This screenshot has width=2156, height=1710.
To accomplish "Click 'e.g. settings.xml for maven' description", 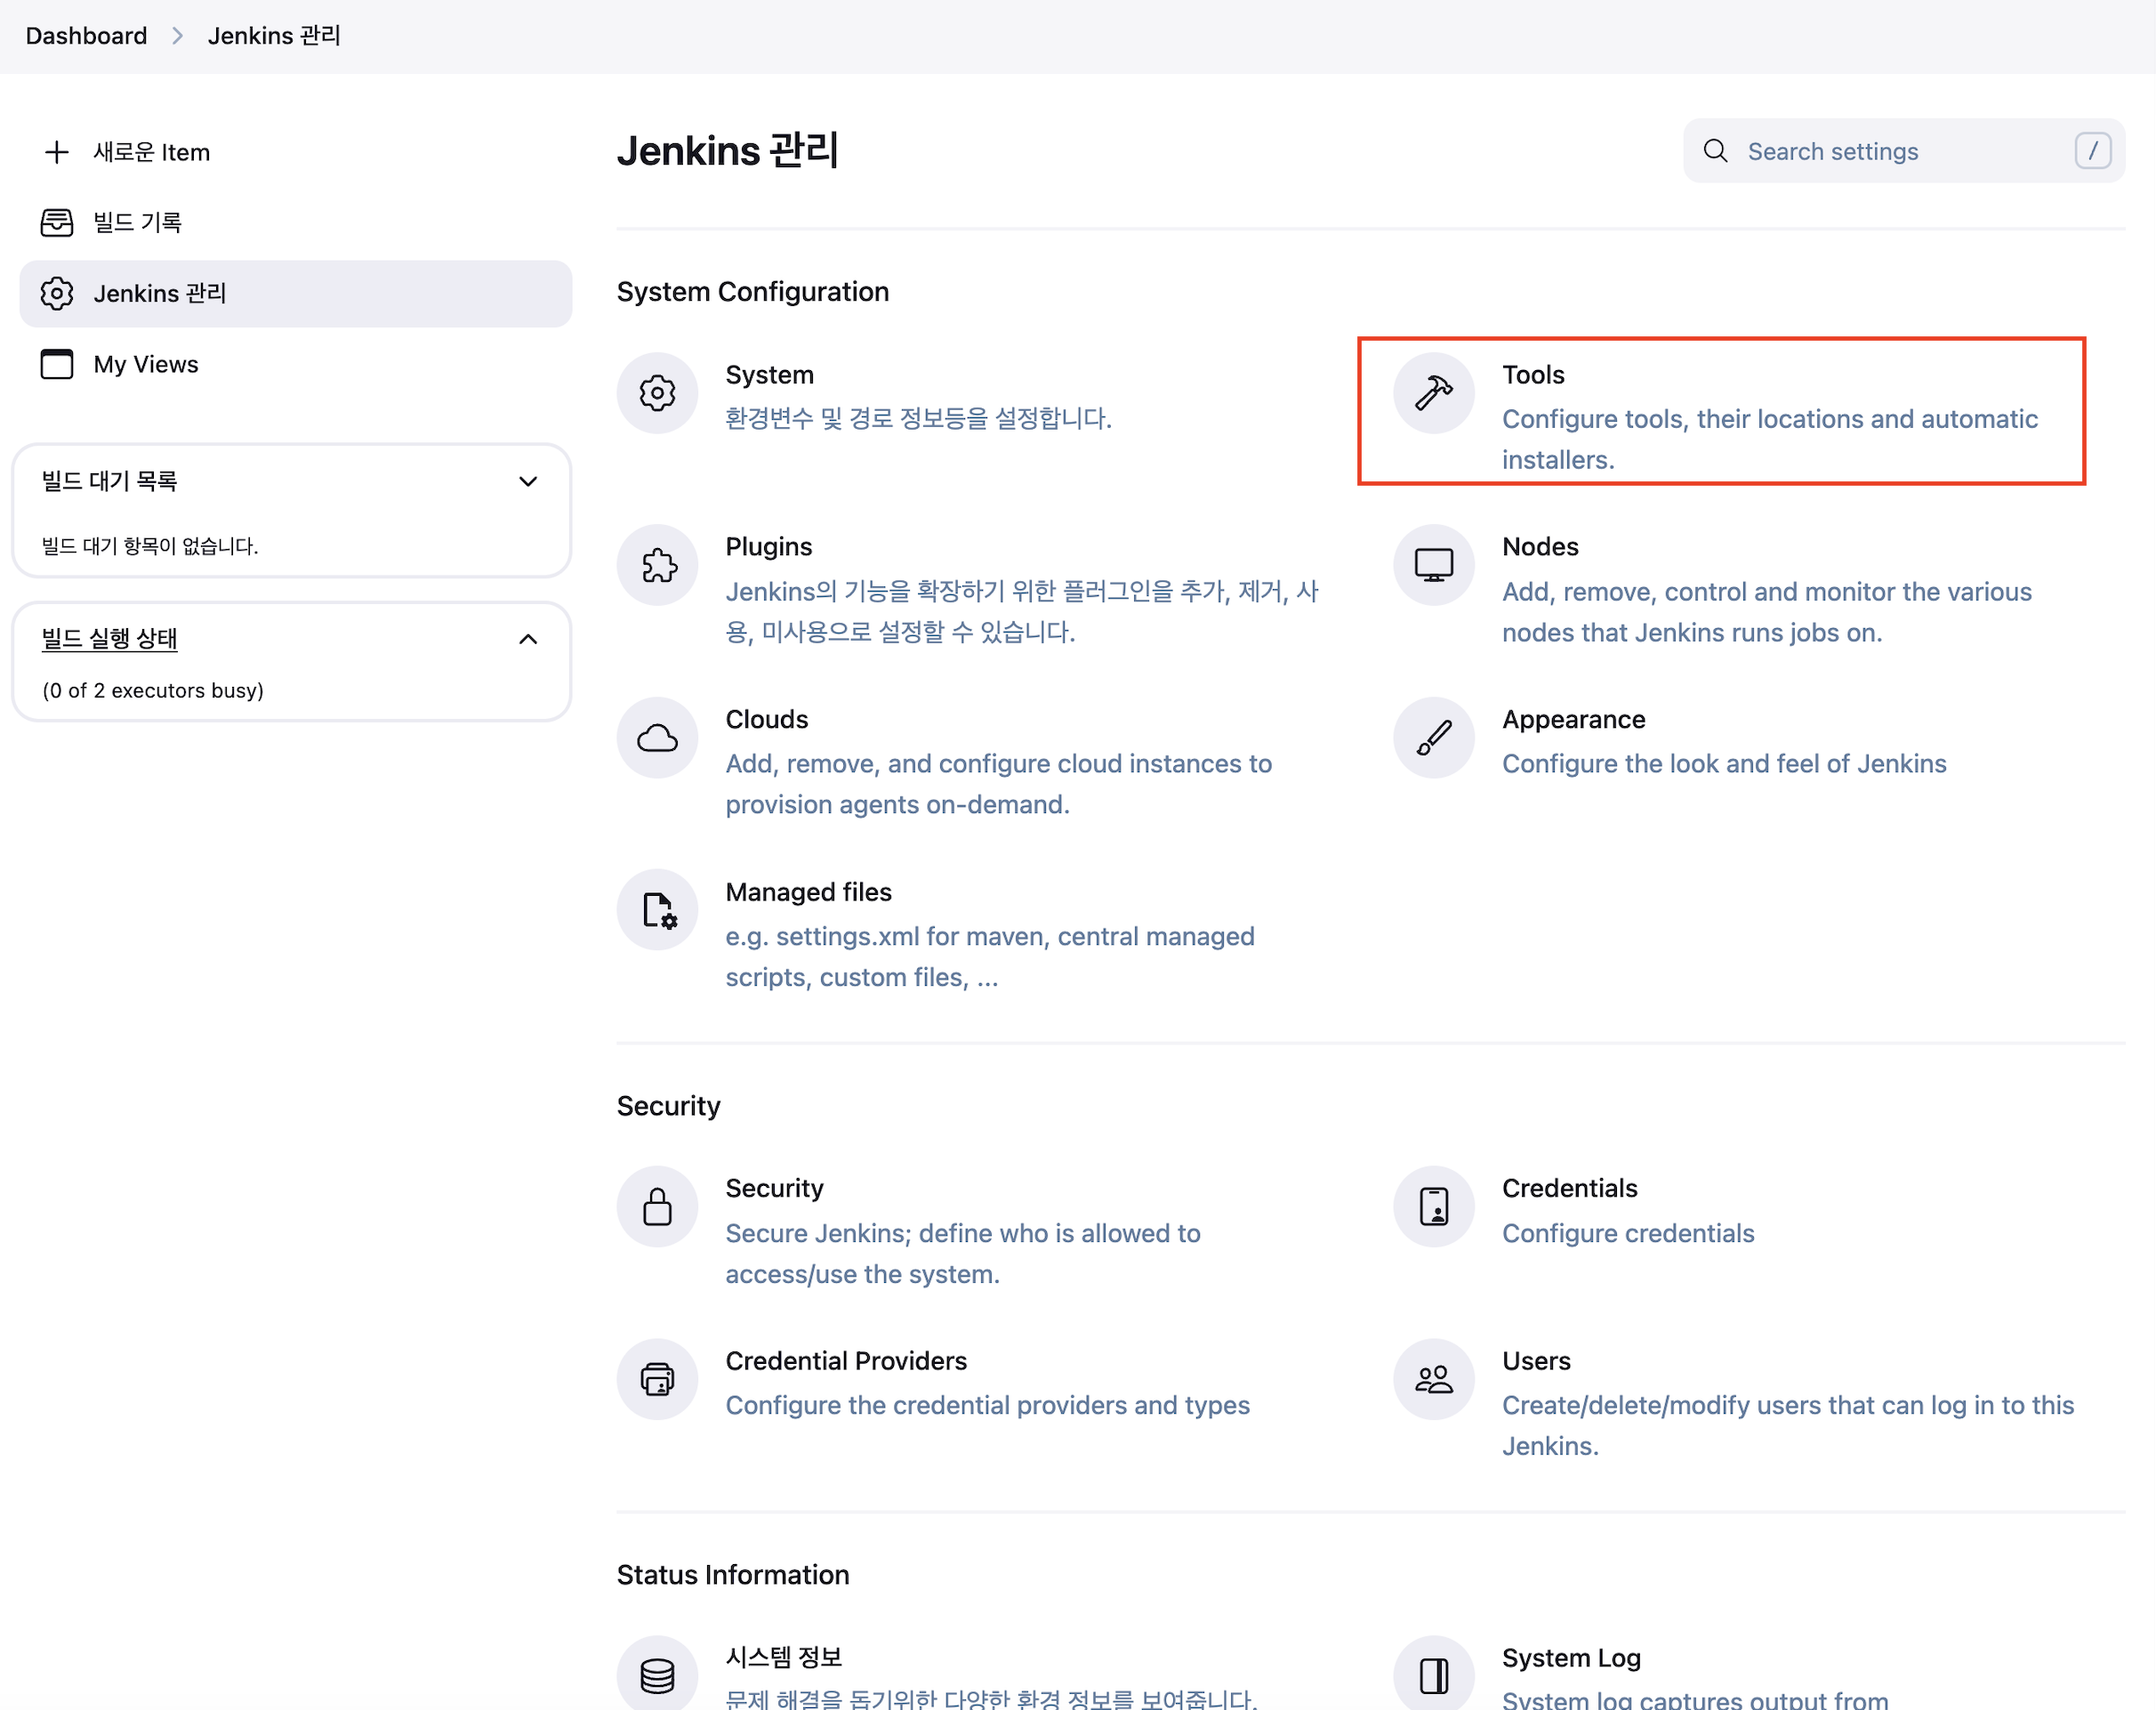I will [989, 956].
